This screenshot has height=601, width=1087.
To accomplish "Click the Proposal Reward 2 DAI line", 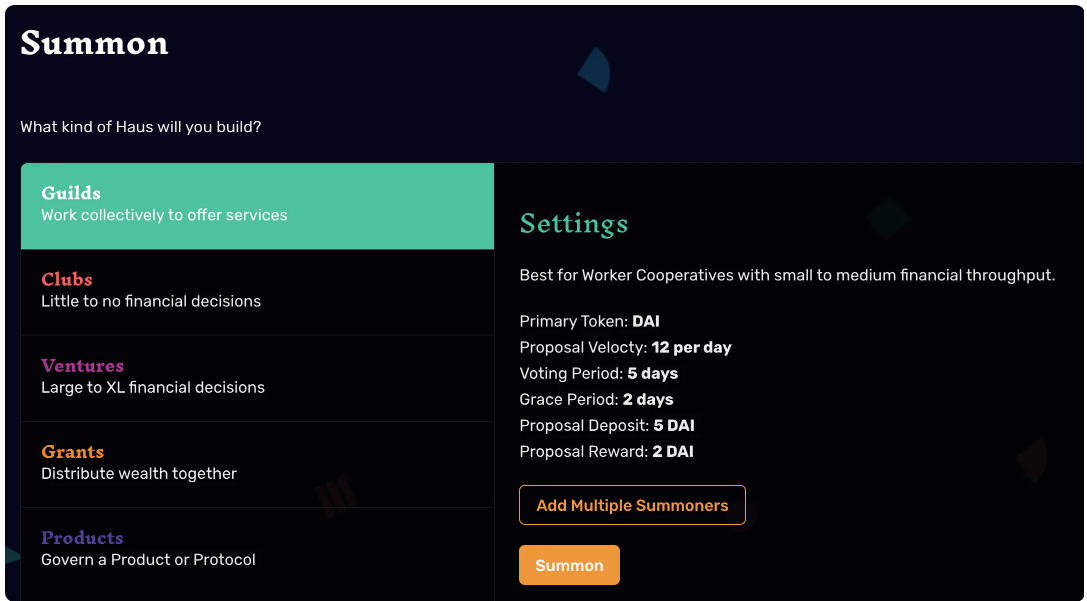I will coord(607,451).
